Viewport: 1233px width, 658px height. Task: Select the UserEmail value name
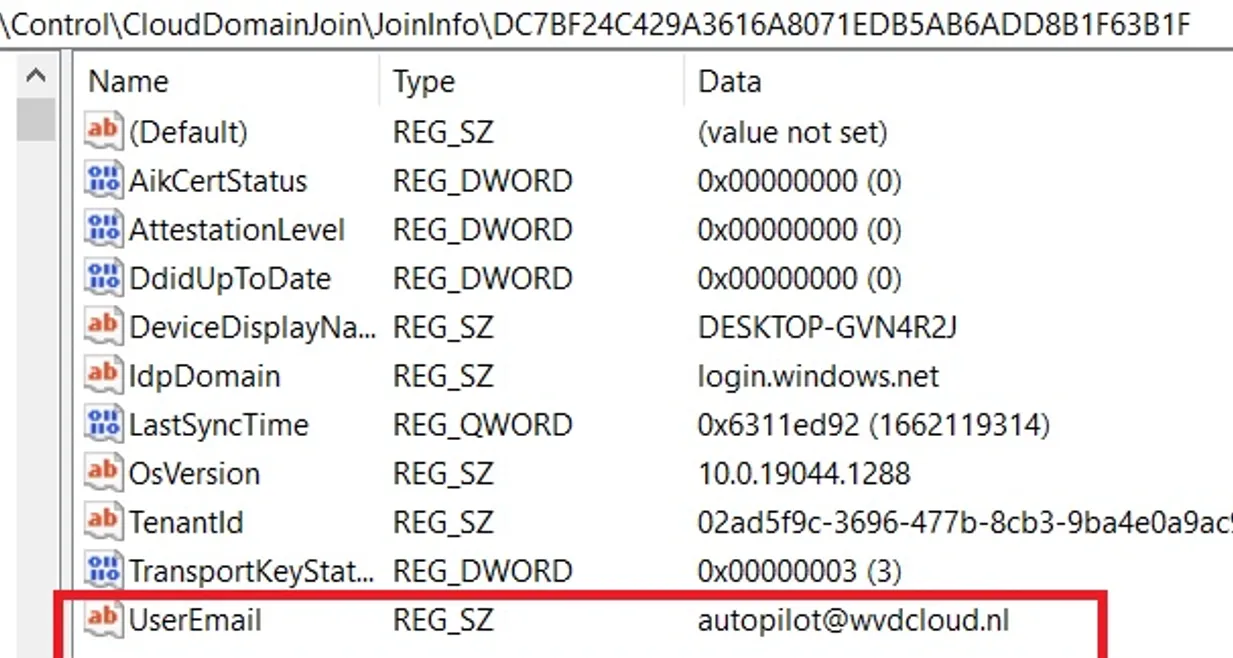pyautogui.click(x=195, y=620)
